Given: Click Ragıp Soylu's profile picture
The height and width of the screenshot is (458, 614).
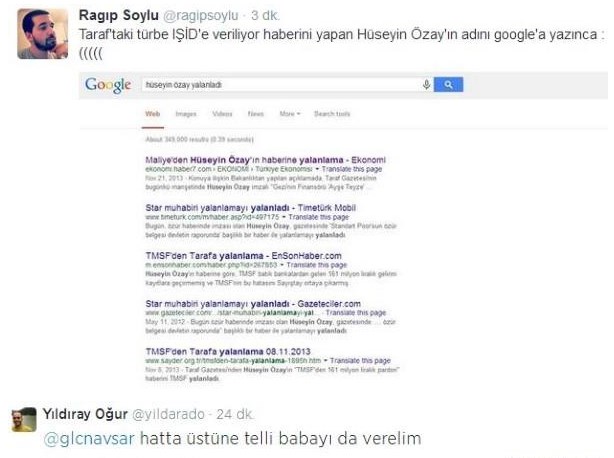Looking at the screenshot, I should [x=43, y=34].
